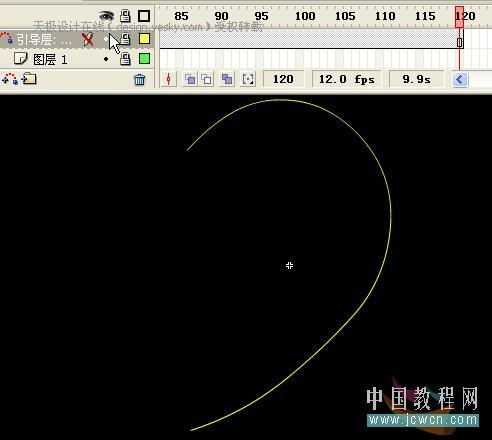
Task: Click the frame rate 12.0 fps field
Action: pos(346,79)
